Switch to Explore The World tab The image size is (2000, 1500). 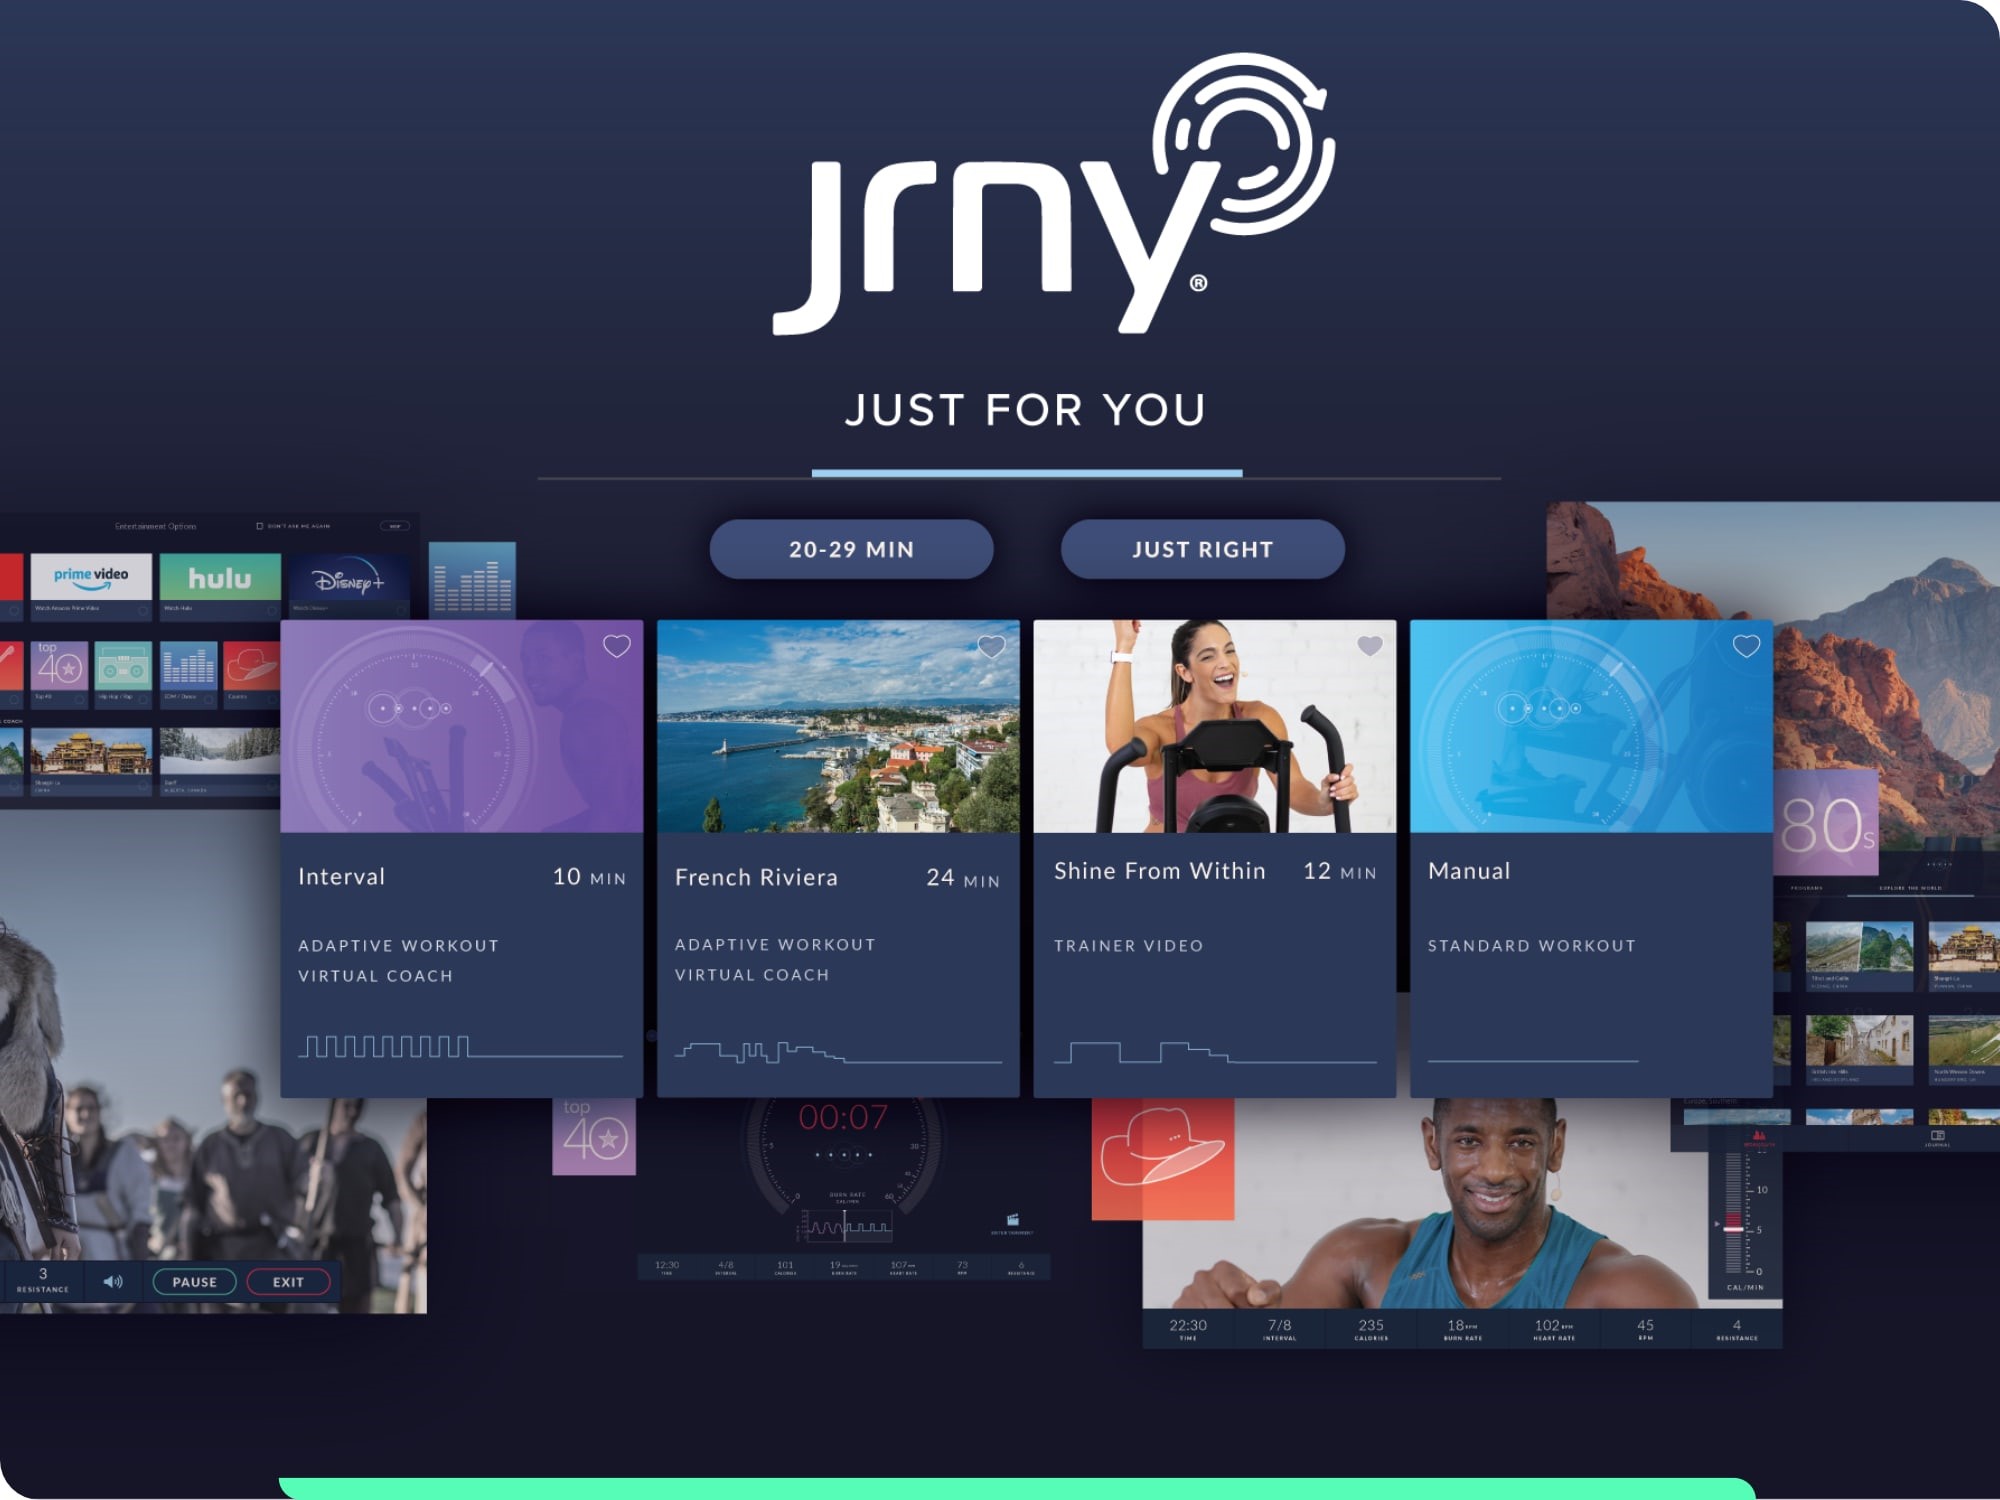click(1910, 888)
